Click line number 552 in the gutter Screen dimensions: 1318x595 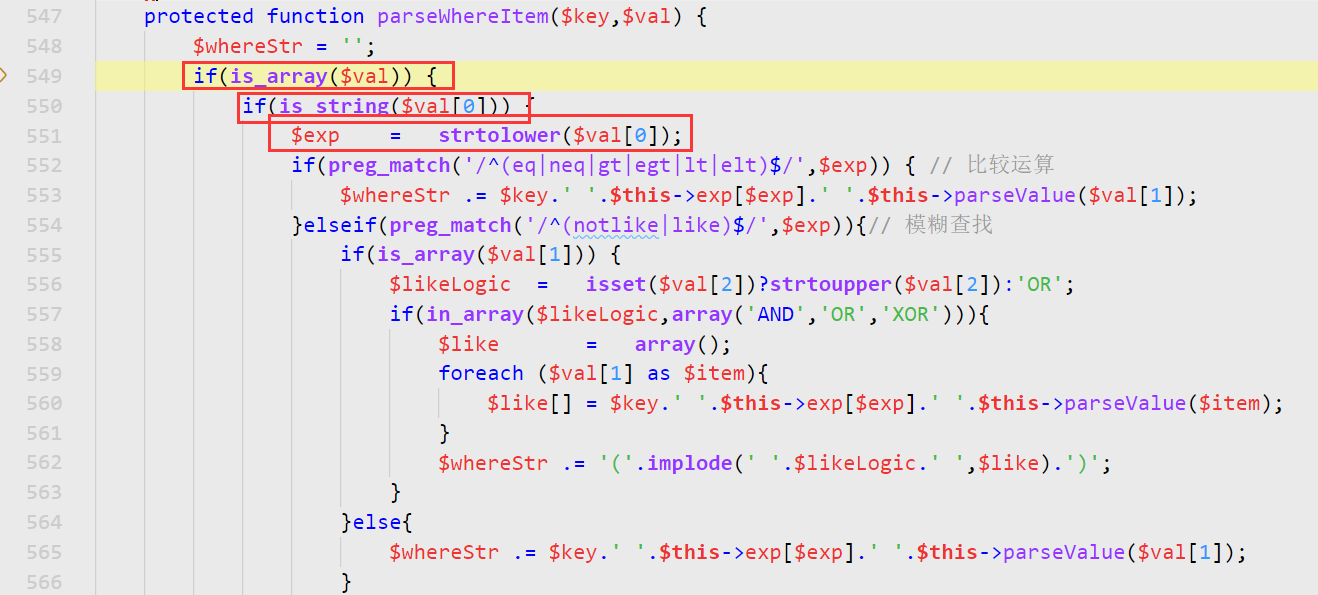coord(43,165)
